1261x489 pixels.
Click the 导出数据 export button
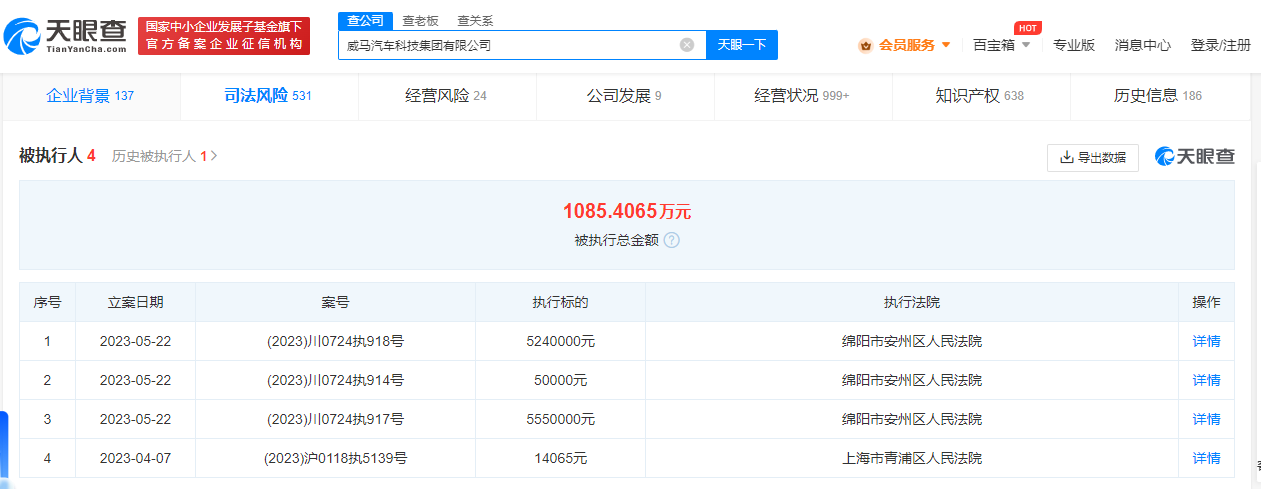pos(1093,157)
